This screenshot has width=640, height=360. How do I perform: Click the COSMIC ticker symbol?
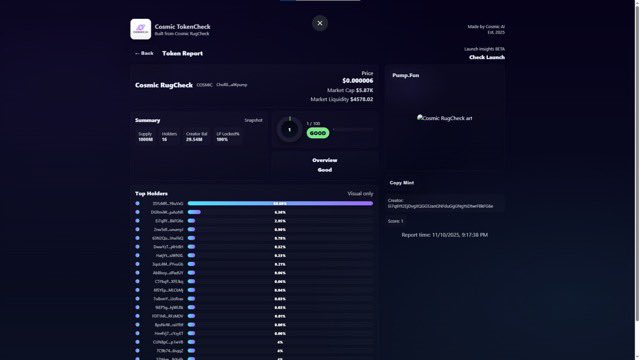(204, 85)
